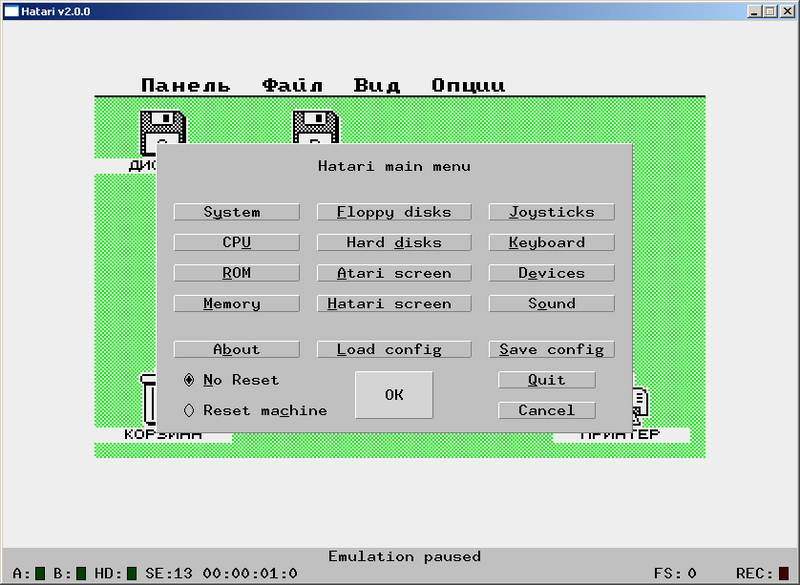This screenshot has width=800, height=585.
Task: Click the HD activity LED
Action: [132, 574]
